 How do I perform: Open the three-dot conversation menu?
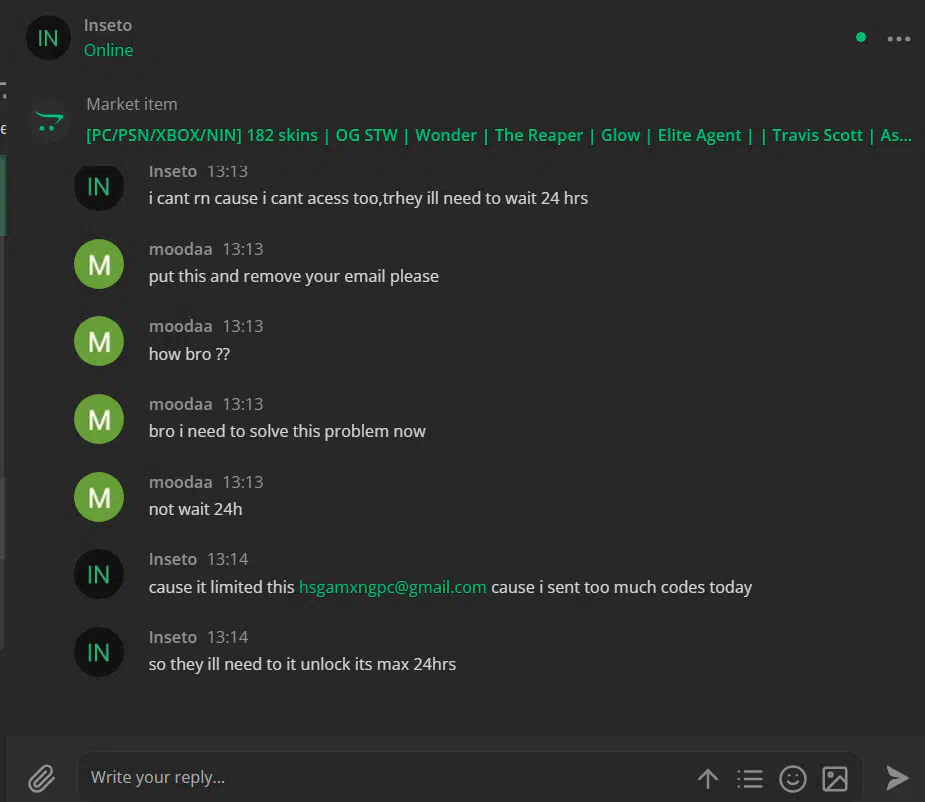pyautogui.click(x=898, y=39)
